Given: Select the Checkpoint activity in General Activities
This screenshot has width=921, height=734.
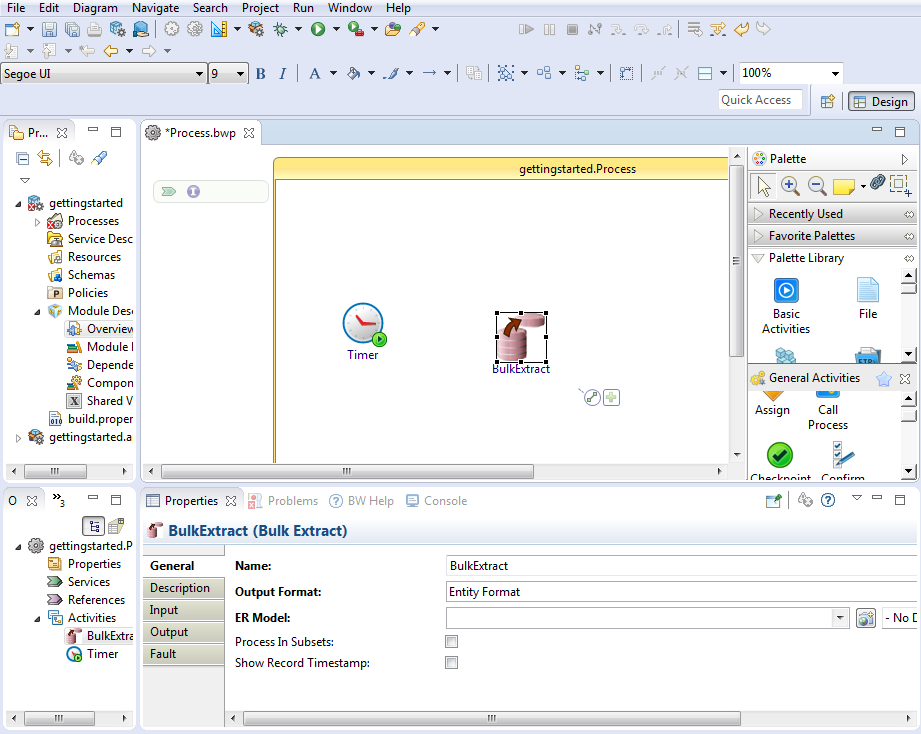Looking at the screenshot, I should tap(780, 455).
